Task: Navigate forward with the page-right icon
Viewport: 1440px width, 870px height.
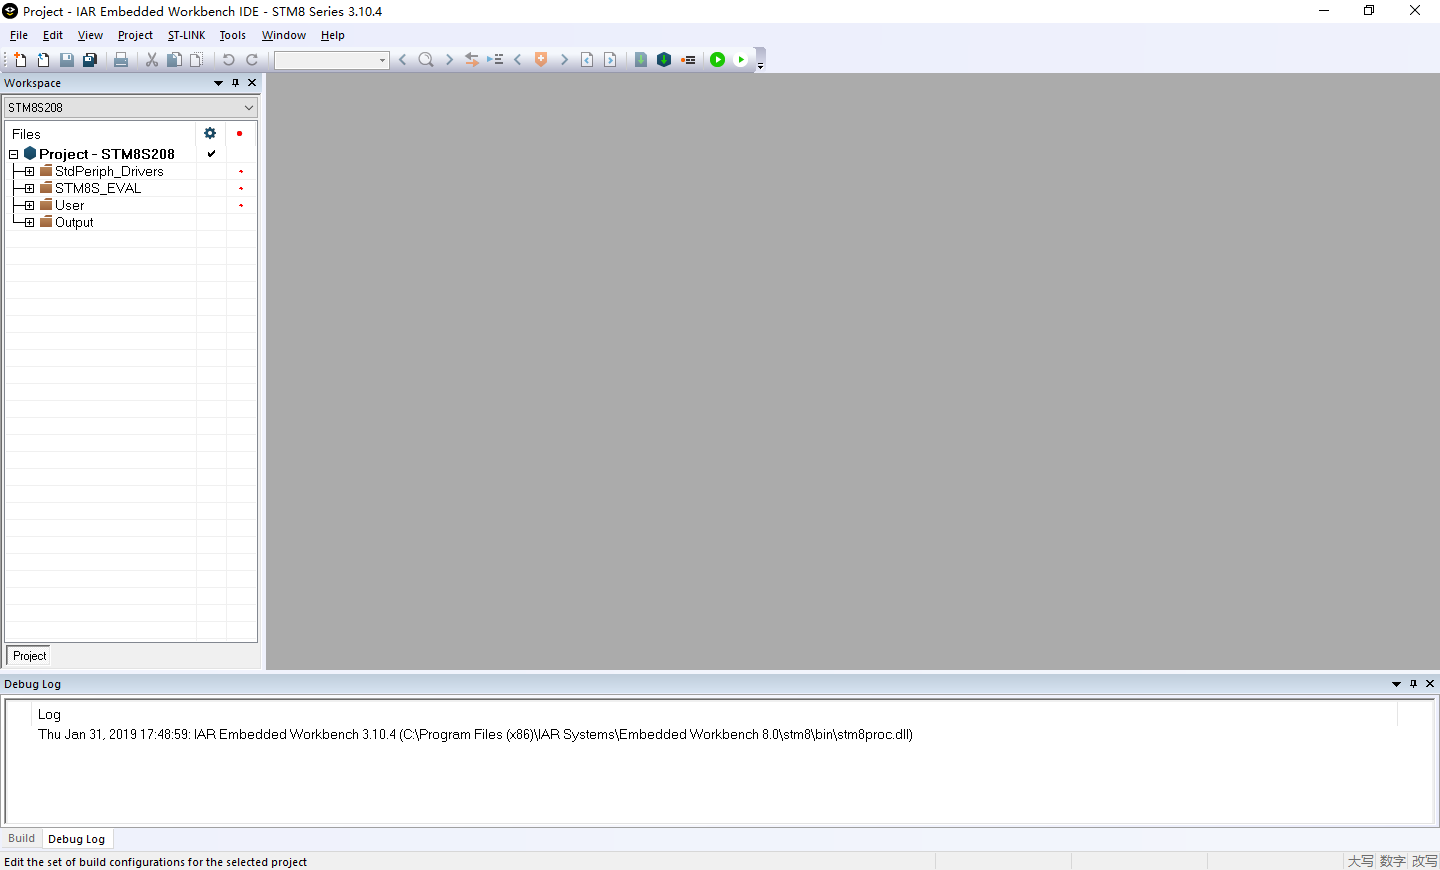Action: coord(610,60)
